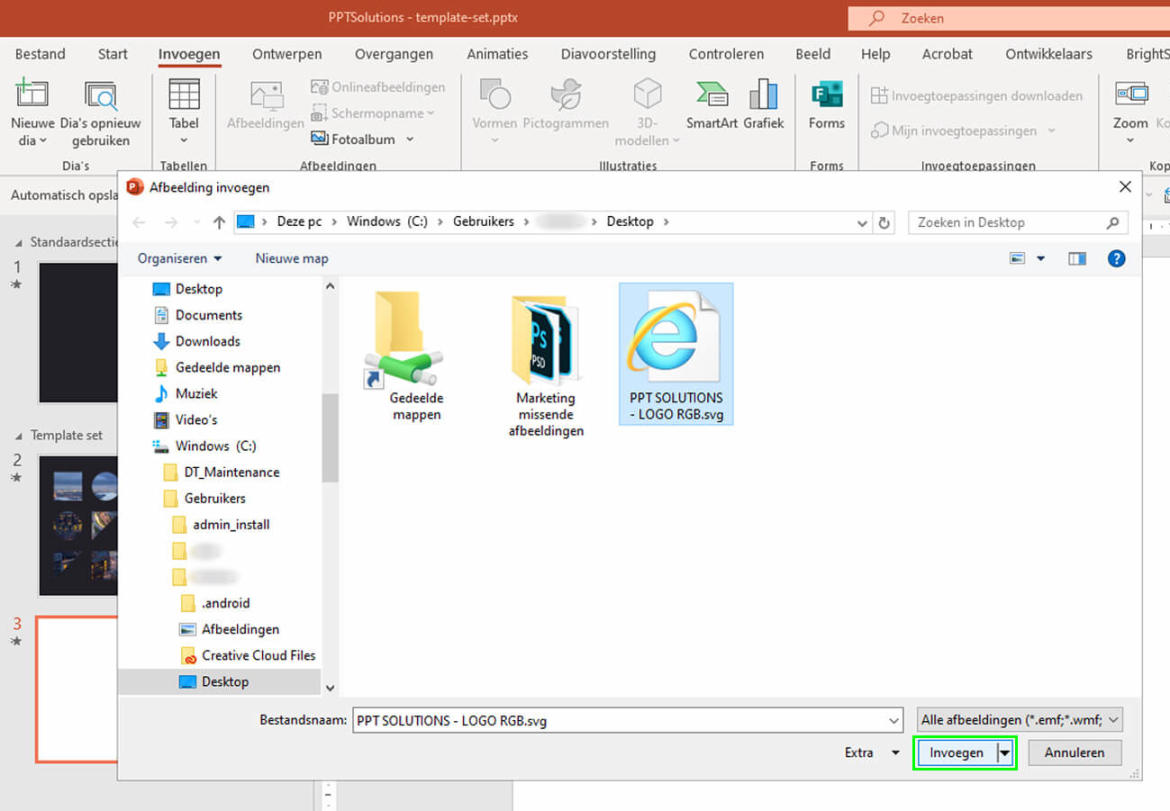Insert a table using the Tabel icon

pyautogui.click(x=183, y=105)
